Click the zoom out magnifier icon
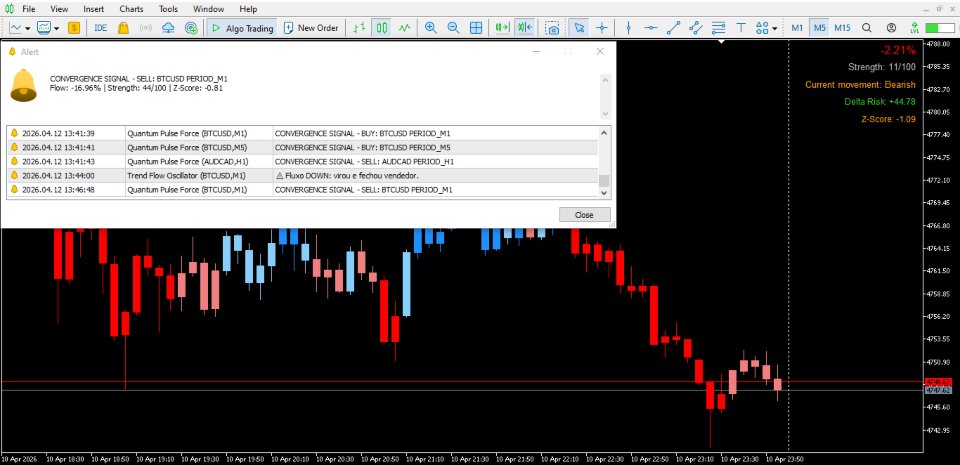Image resolution: width=960 pixels, height=465 pixels. pos(453,28)
